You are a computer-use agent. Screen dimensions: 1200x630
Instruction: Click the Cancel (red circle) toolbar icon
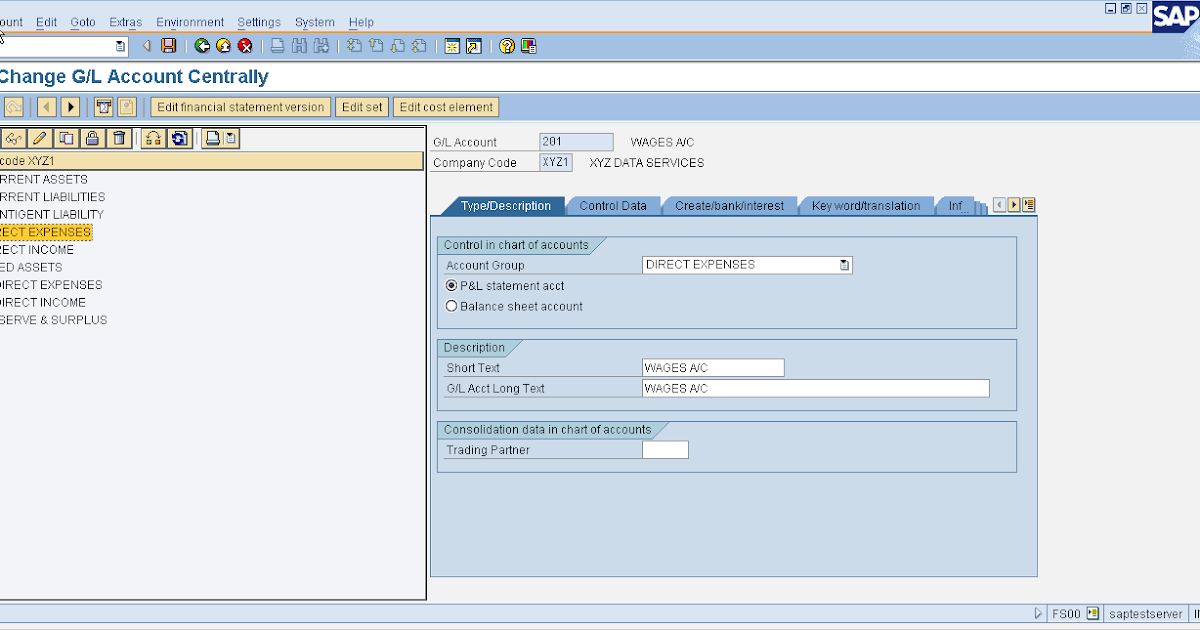coord(245,46)
